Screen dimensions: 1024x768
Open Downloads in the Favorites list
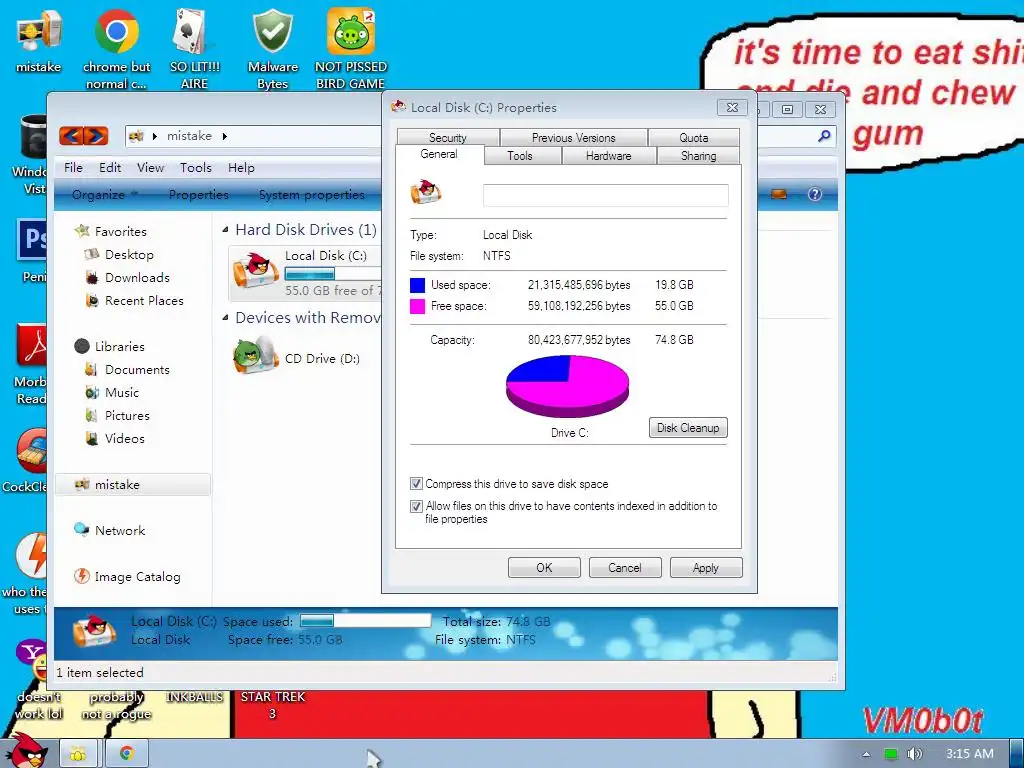click(x=137, y=278)
